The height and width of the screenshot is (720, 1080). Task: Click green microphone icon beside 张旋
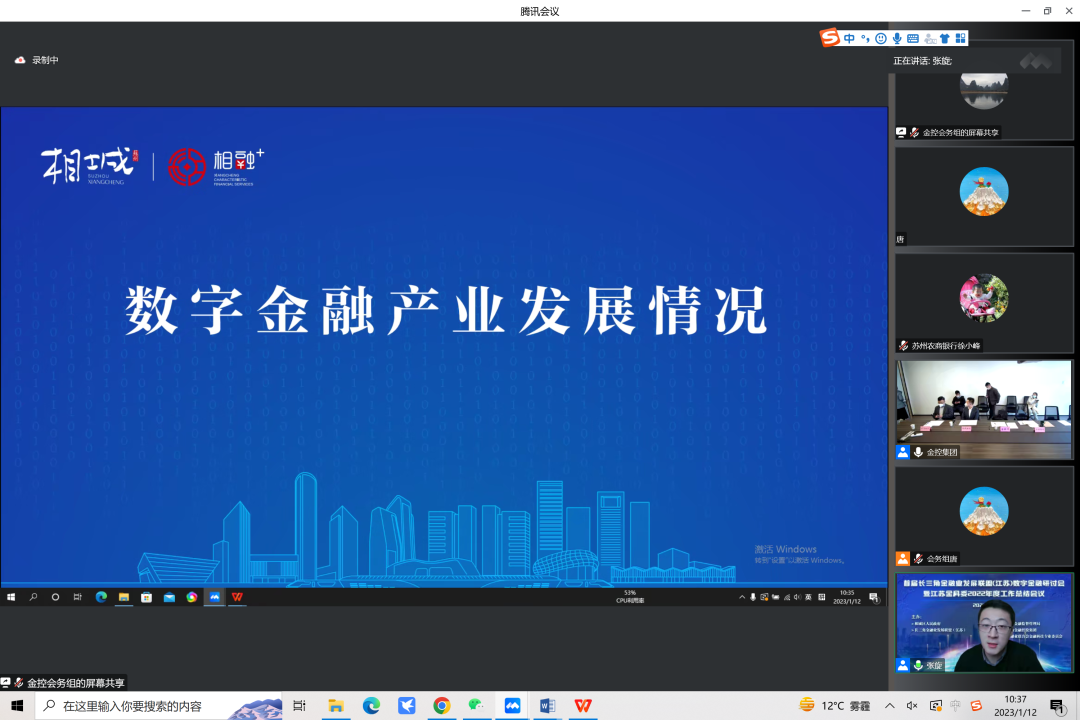point(917,665)
